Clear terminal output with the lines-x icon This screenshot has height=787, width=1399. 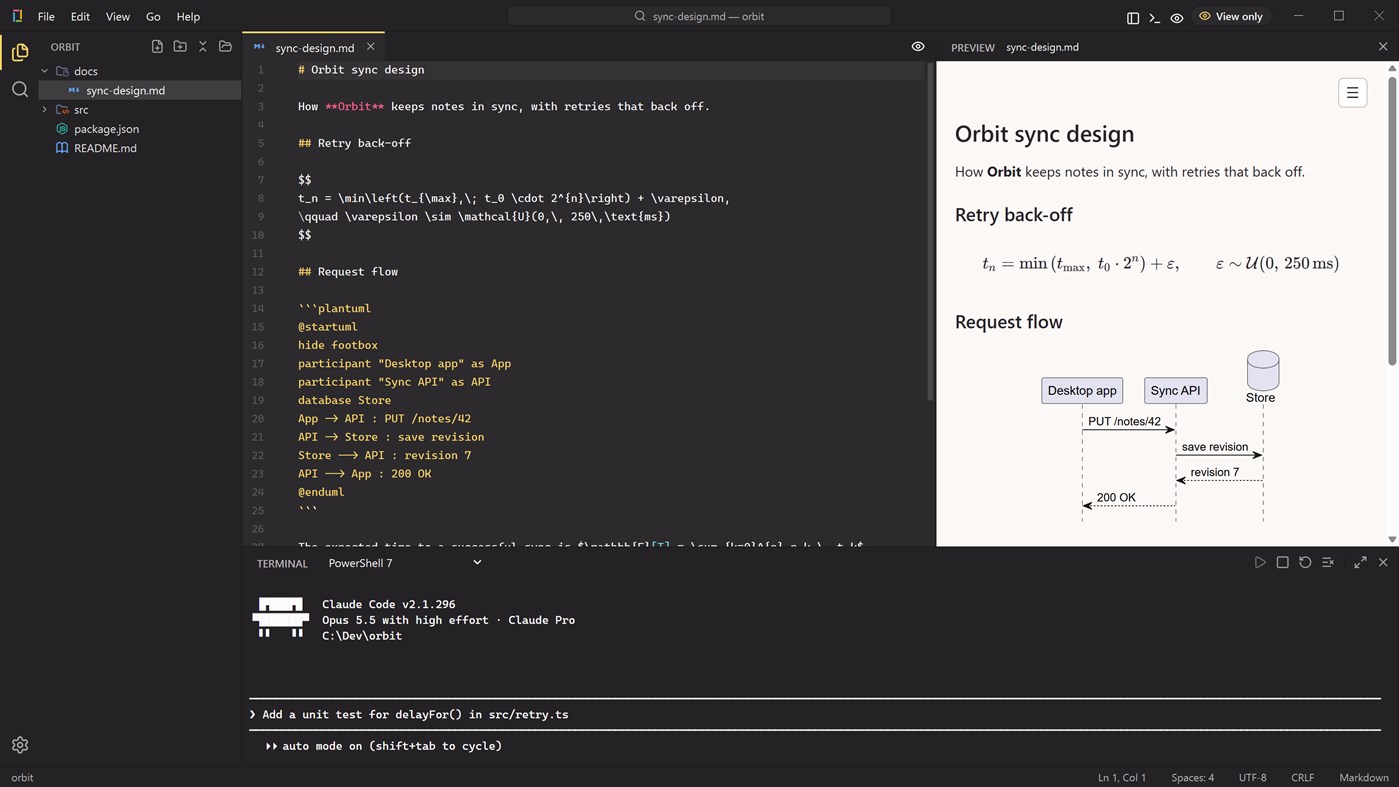point(1328,563)
